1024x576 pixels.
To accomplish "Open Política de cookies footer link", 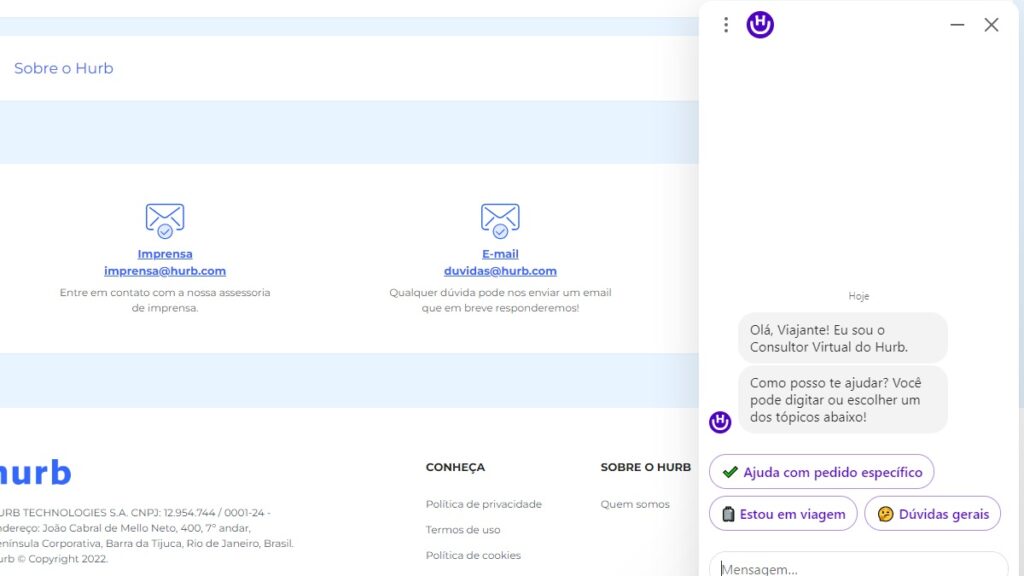I will point(473,555).
